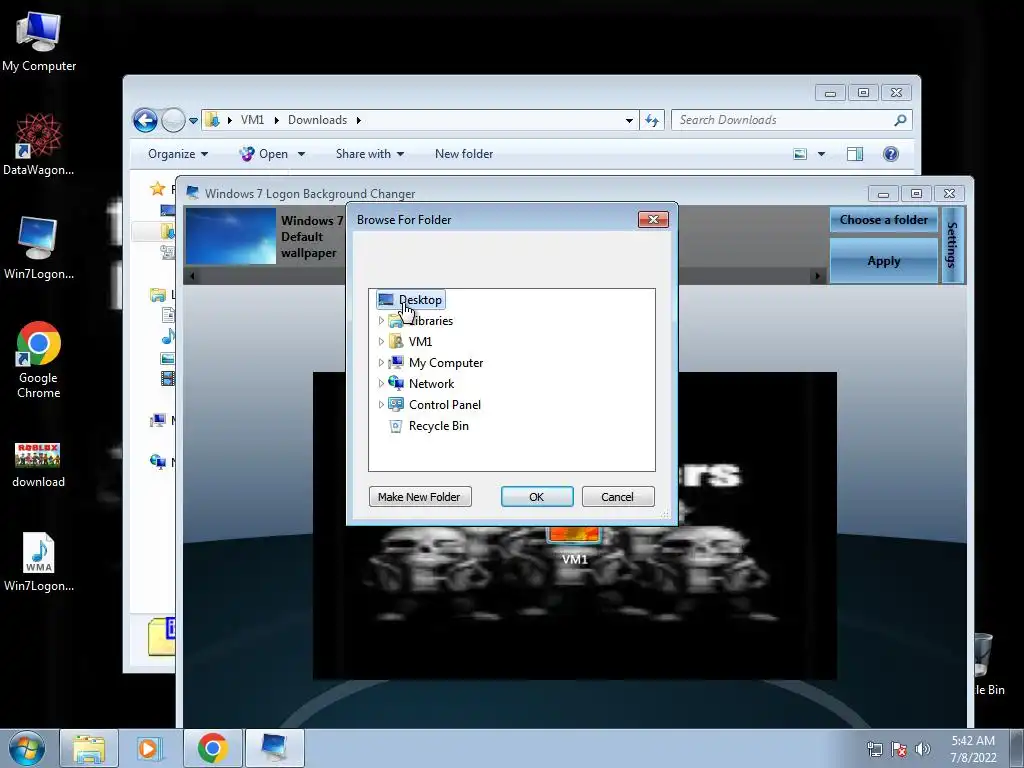The width and height of the screenshot is (1024, 768).
Task: Click the network tray icon
Action: [874, 749]
